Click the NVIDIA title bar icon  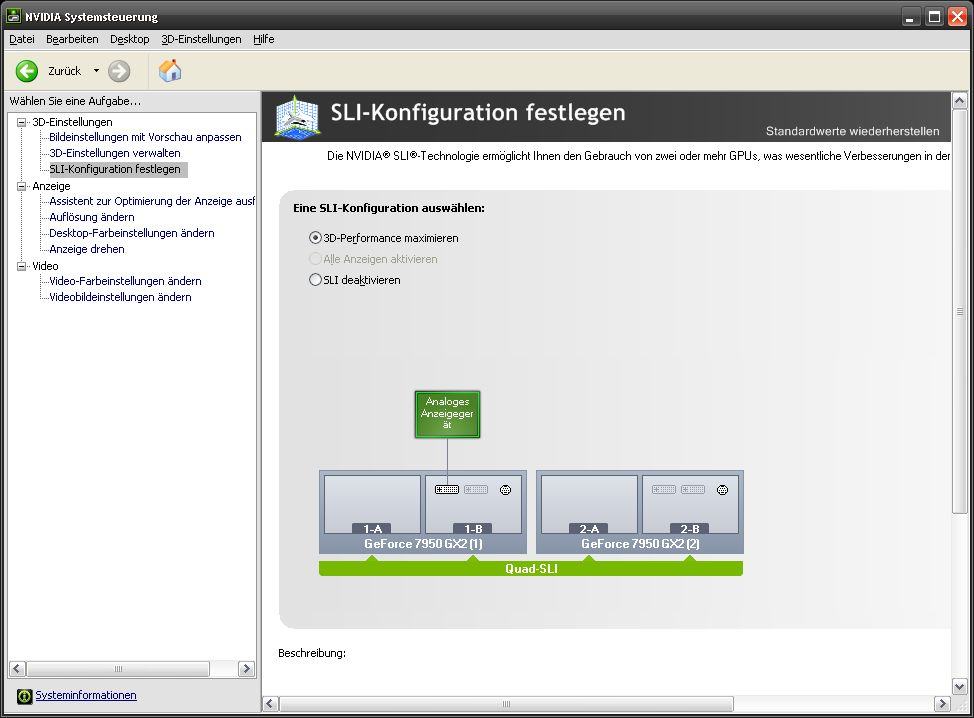[x=13, y=16]
